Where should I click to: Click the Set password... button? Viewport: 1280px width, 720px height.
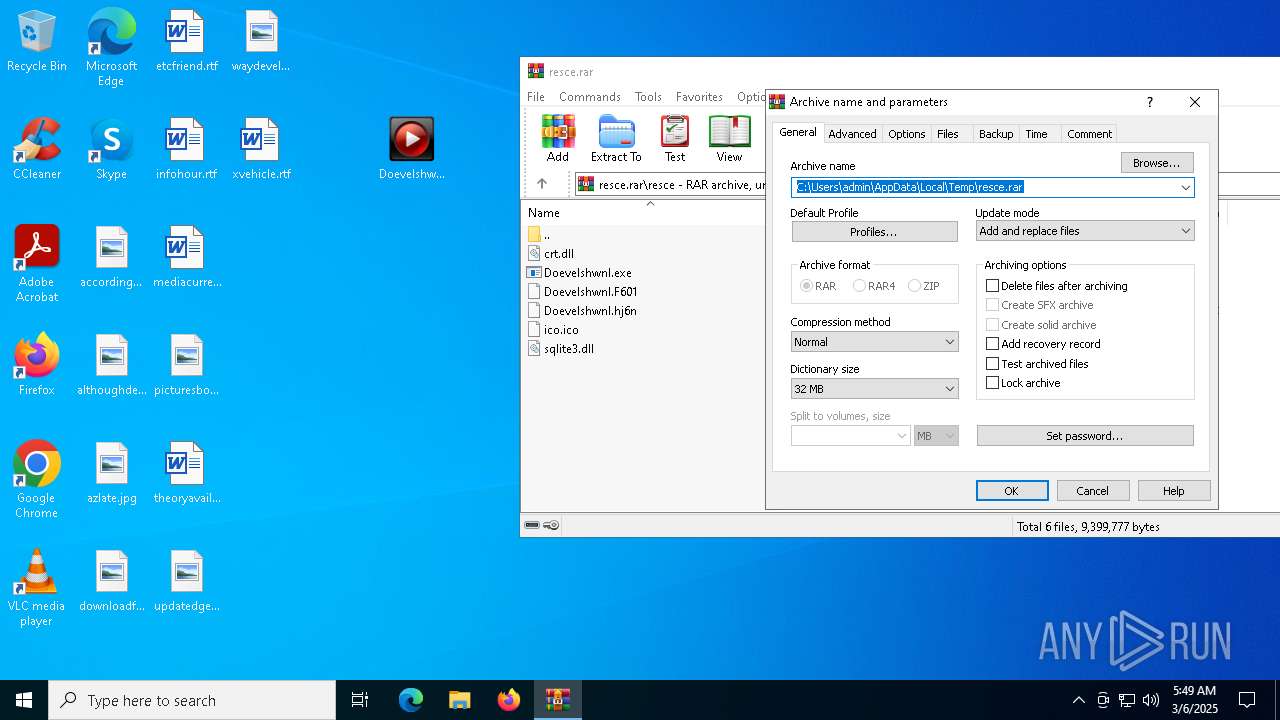tap(1085, 436)
